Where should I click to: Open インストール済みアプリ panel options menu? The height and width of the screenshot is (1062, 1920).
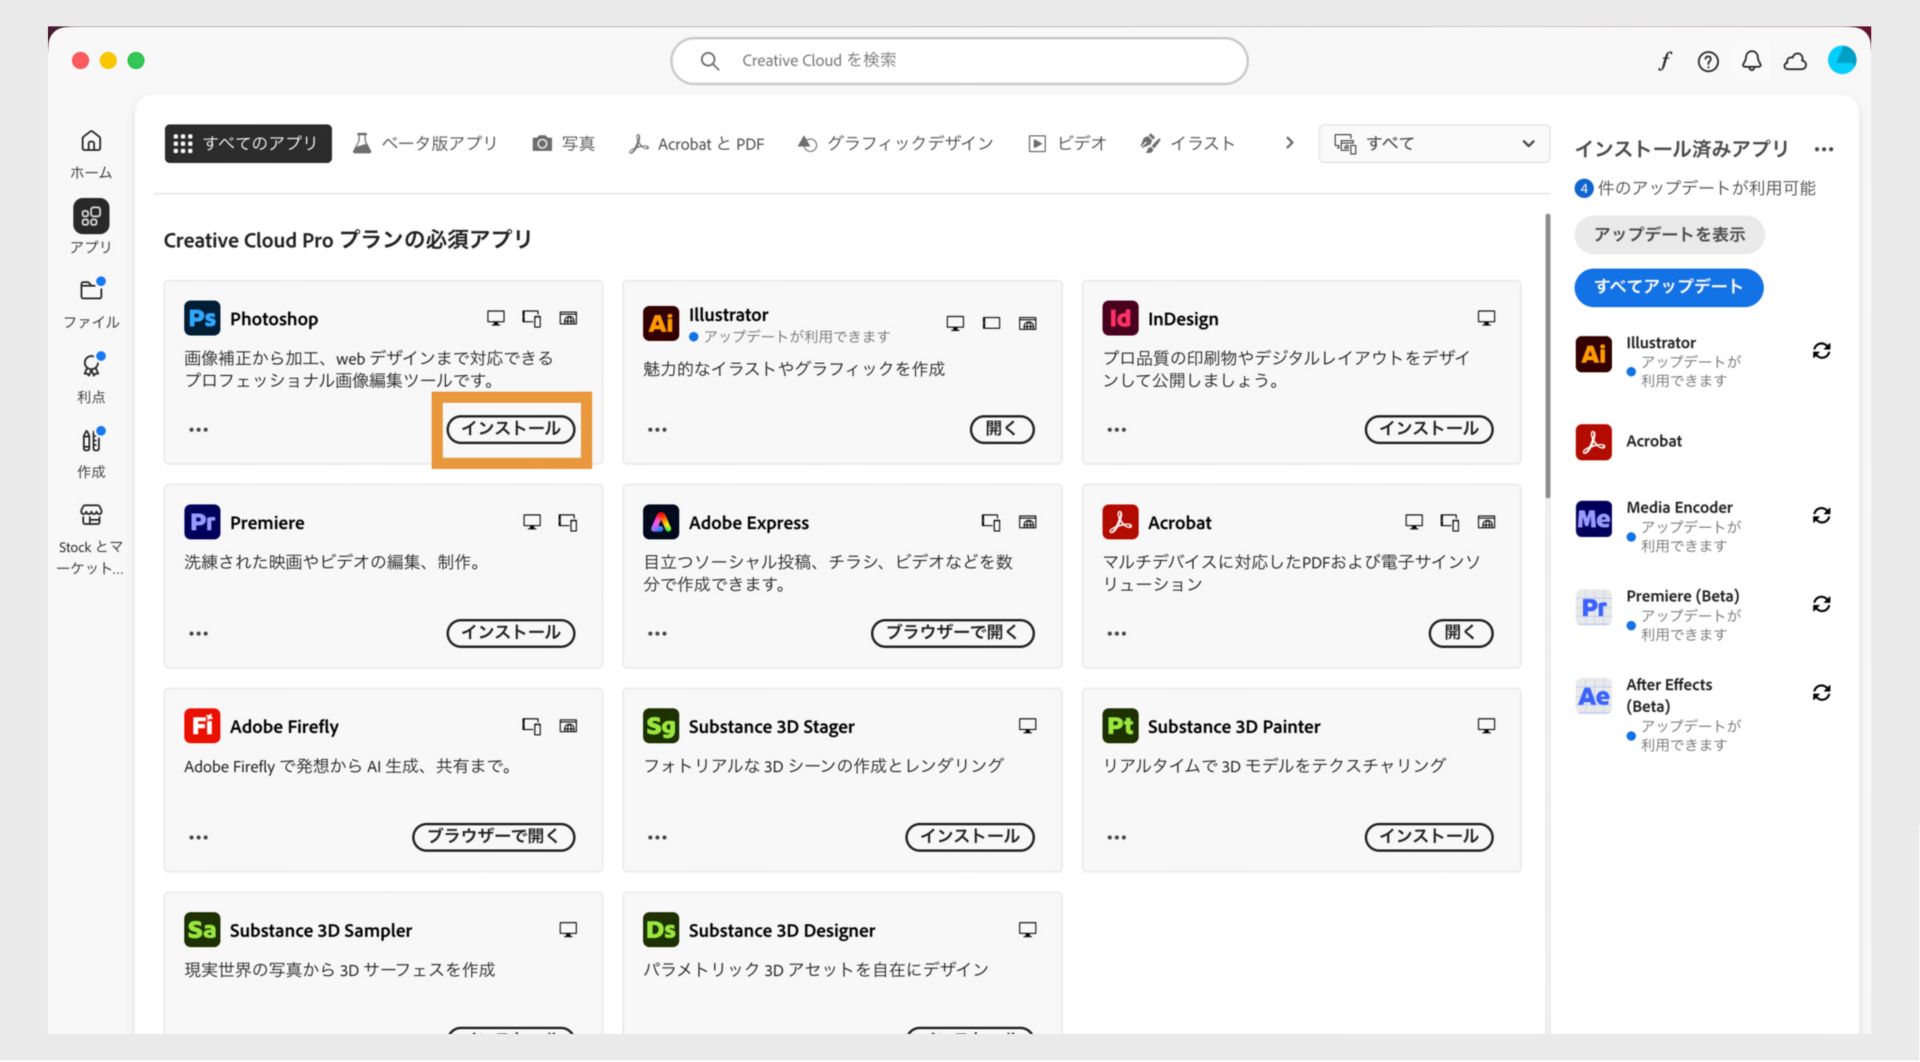[x=1824, y=150]
